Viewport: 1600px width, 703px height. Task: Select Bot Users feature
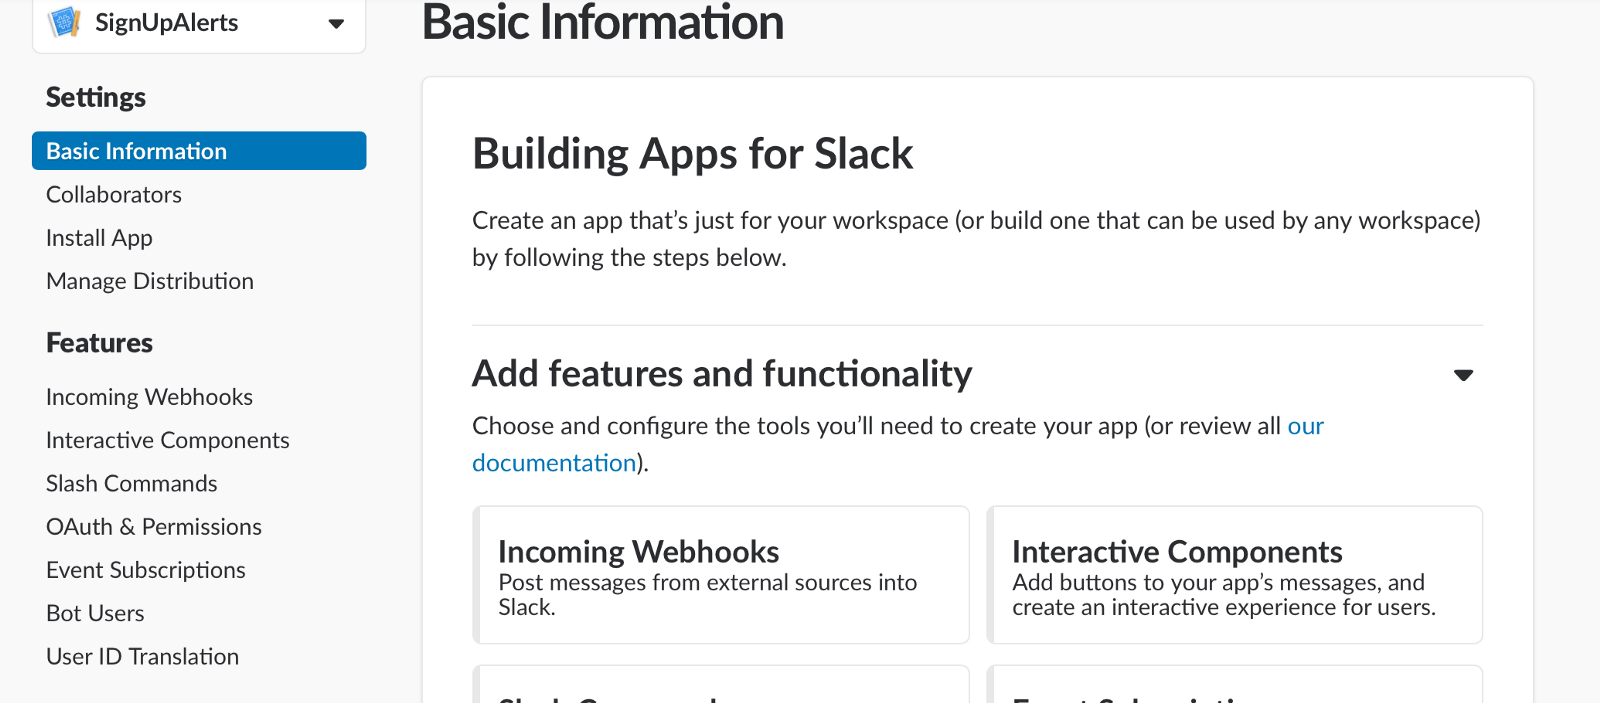pyautogui.click(x=95, y=613)
